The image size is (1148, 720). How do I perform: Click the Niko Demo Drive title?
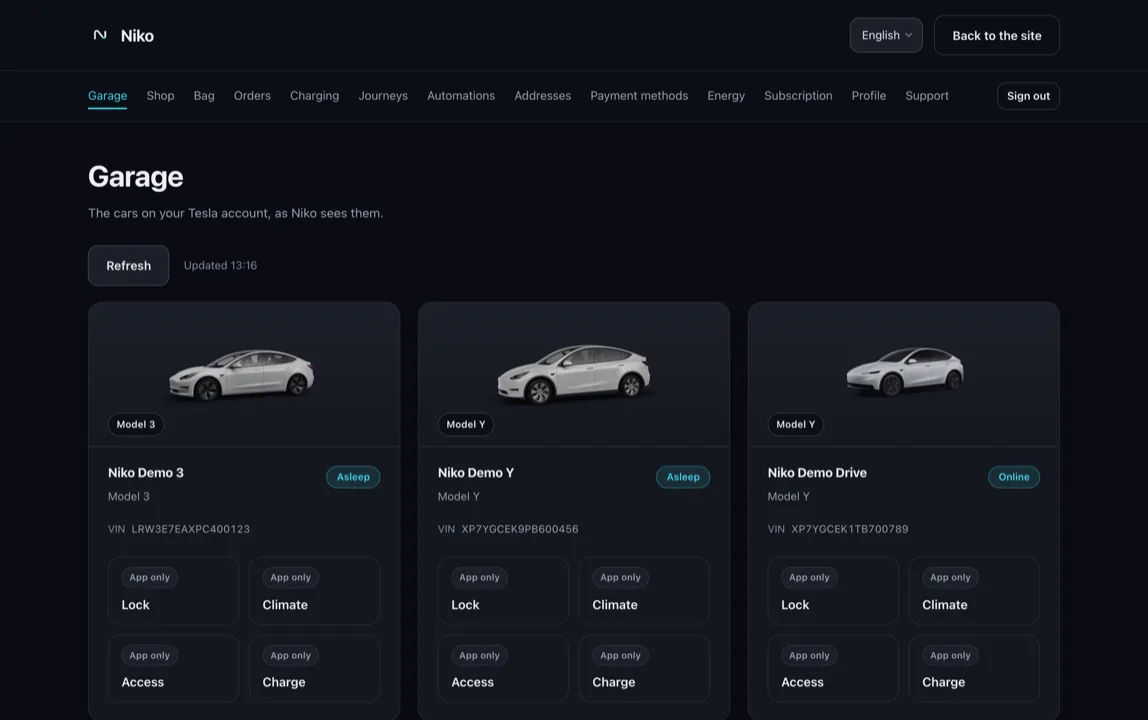click(817, 472)
